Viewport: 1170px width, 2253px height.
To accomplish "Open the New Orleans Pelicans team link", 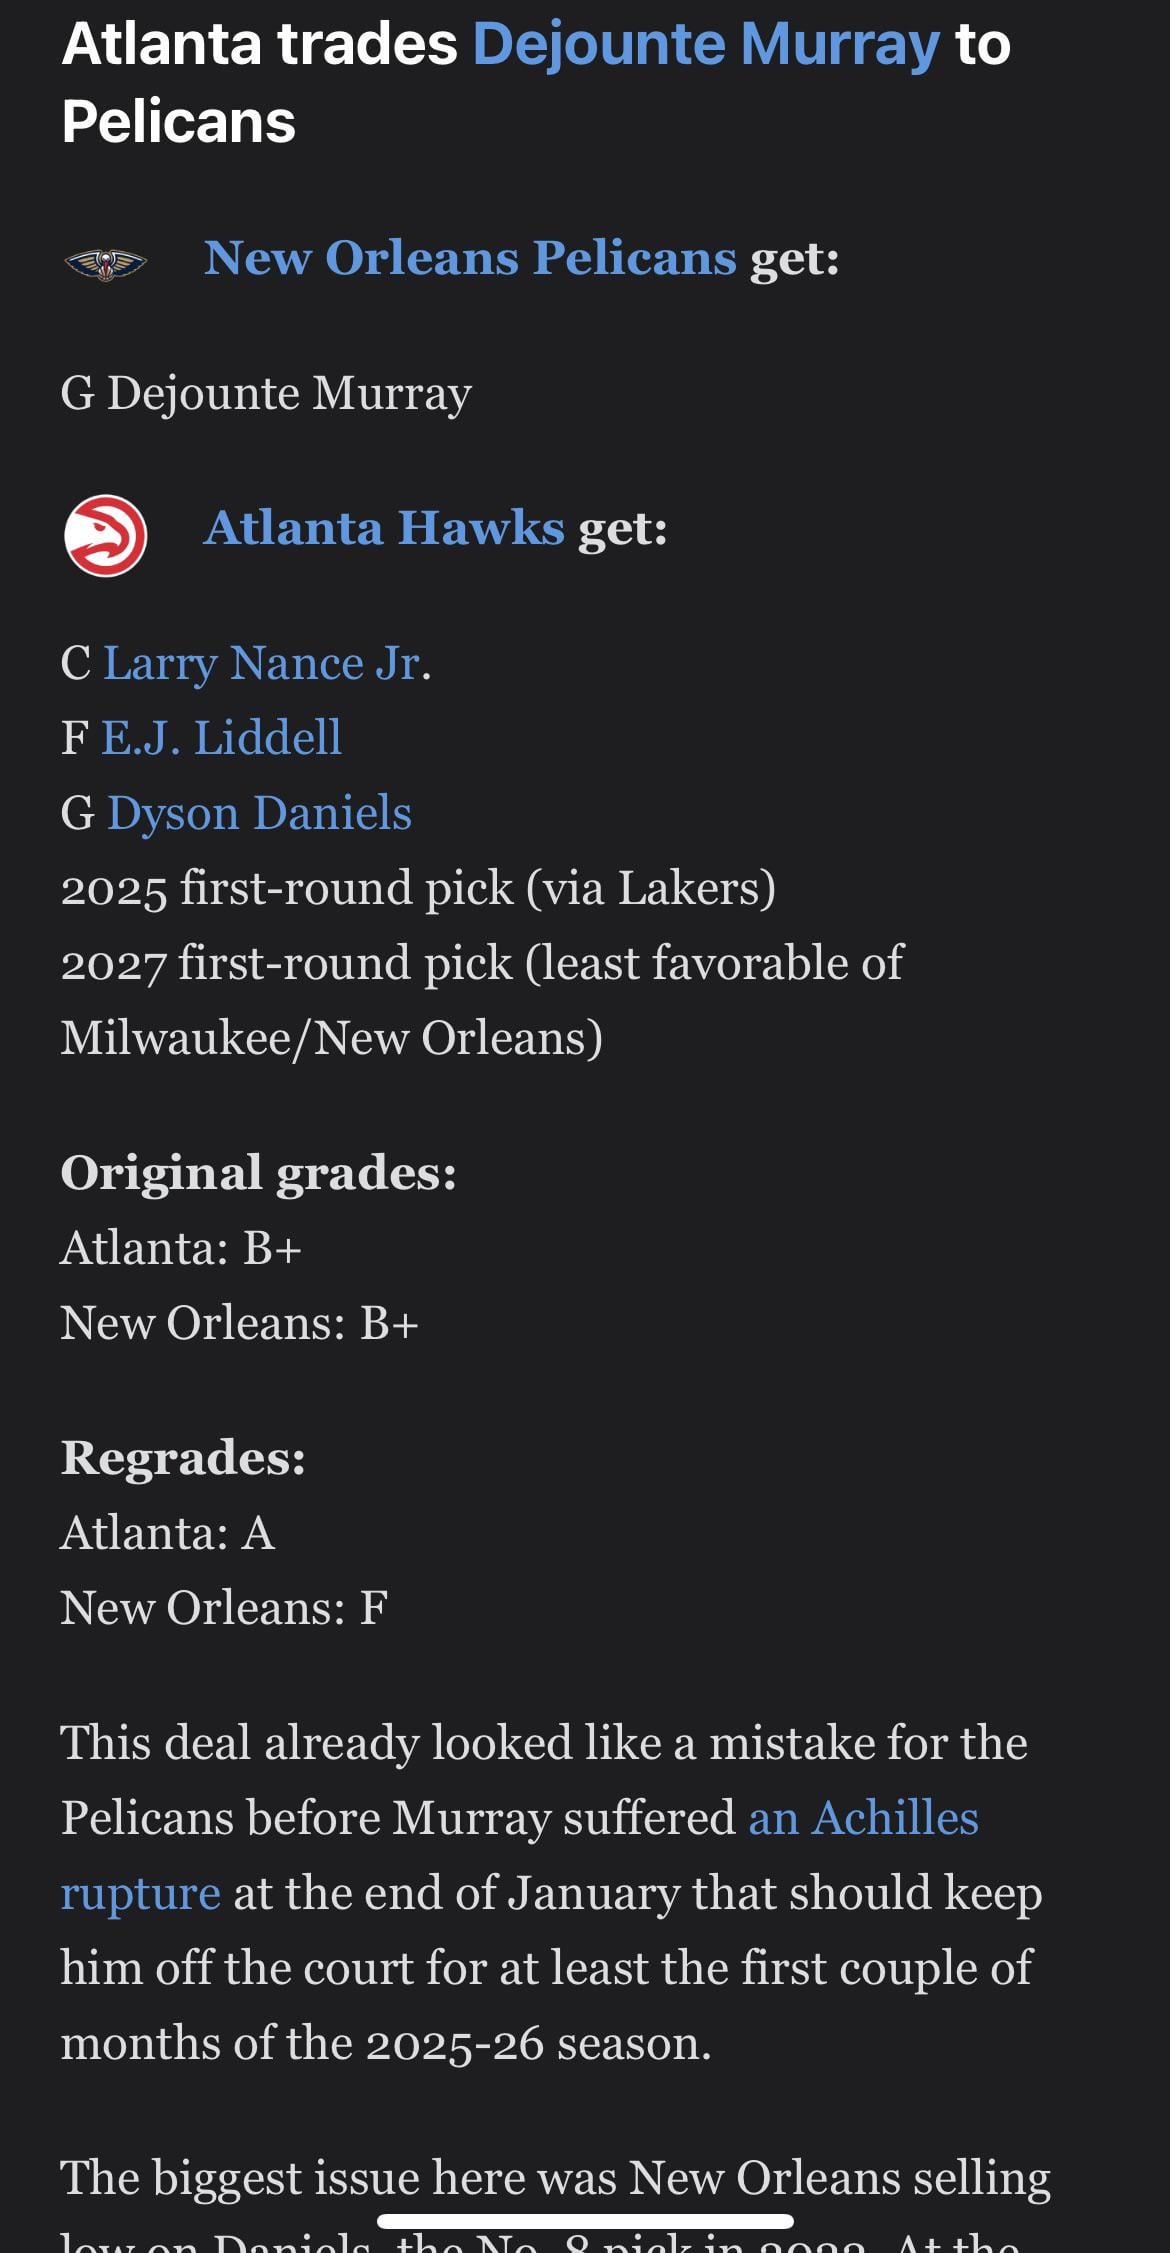I will click(x=470, y=258).
